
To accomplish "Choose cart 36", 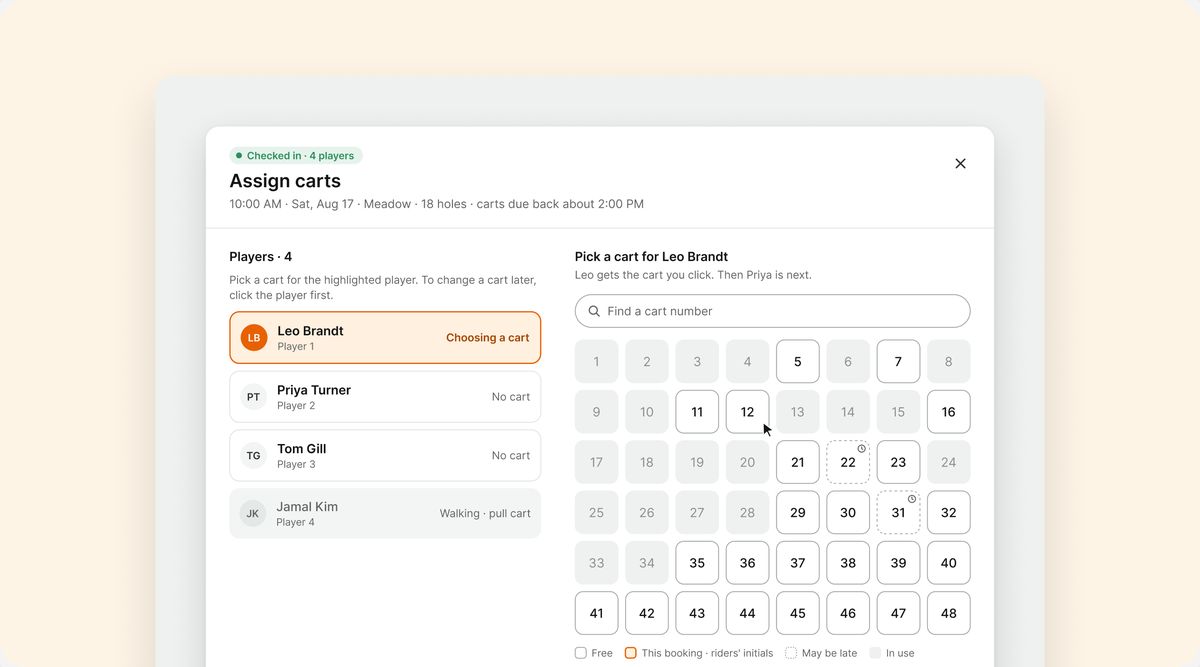I will (747, 563).
